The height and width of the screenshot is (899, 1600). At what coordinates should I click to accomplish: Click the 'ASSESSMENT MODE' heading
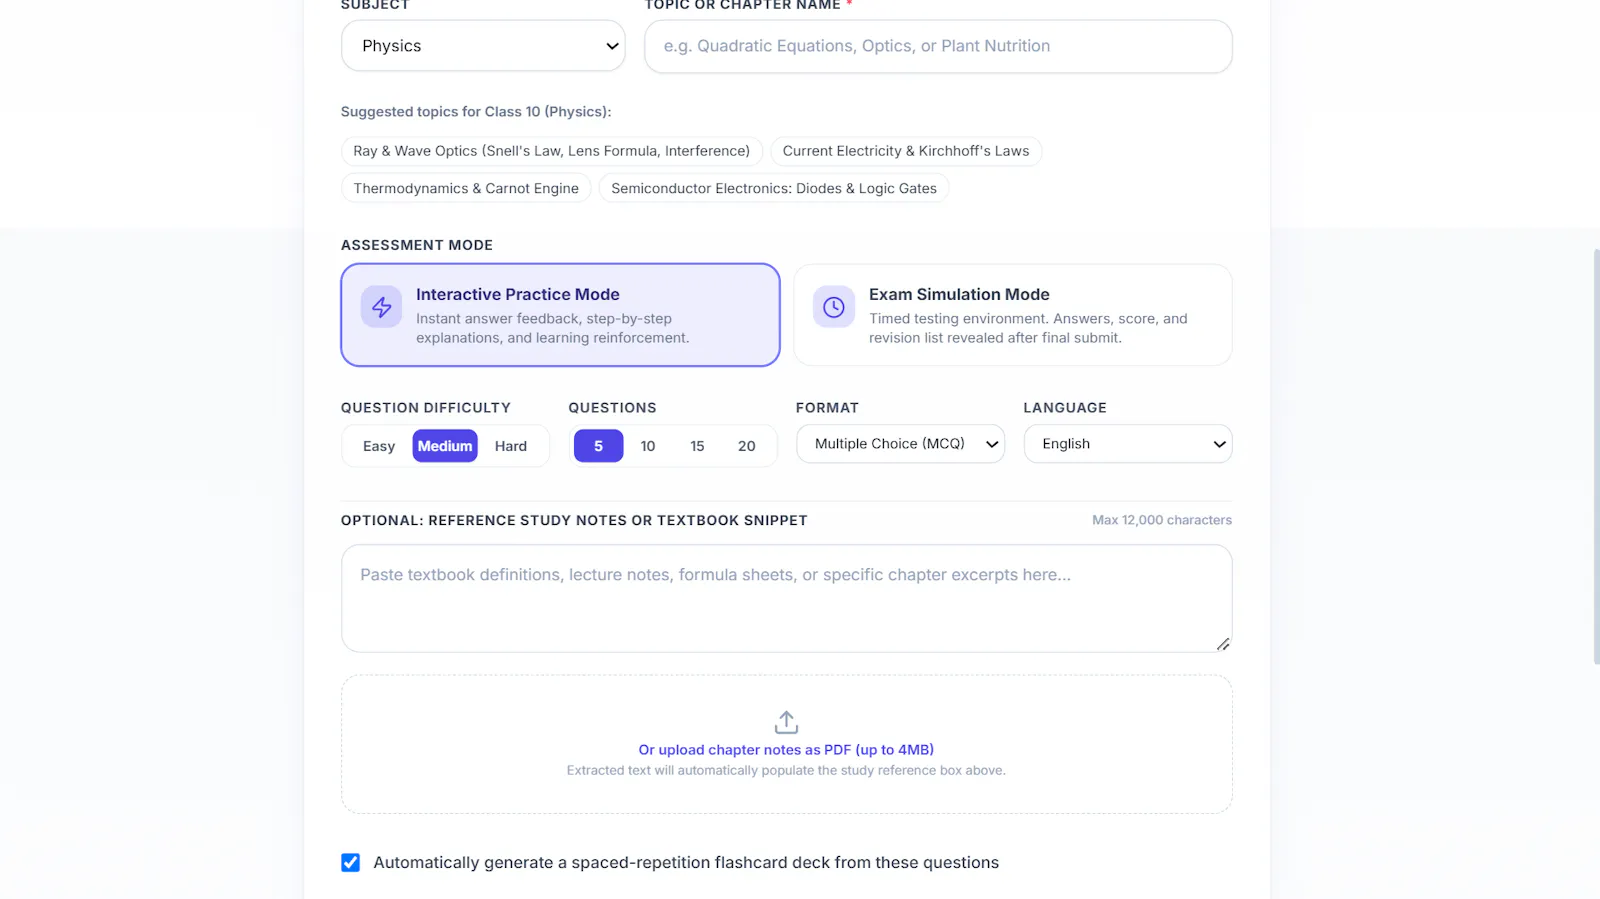[x=417, y=245]
